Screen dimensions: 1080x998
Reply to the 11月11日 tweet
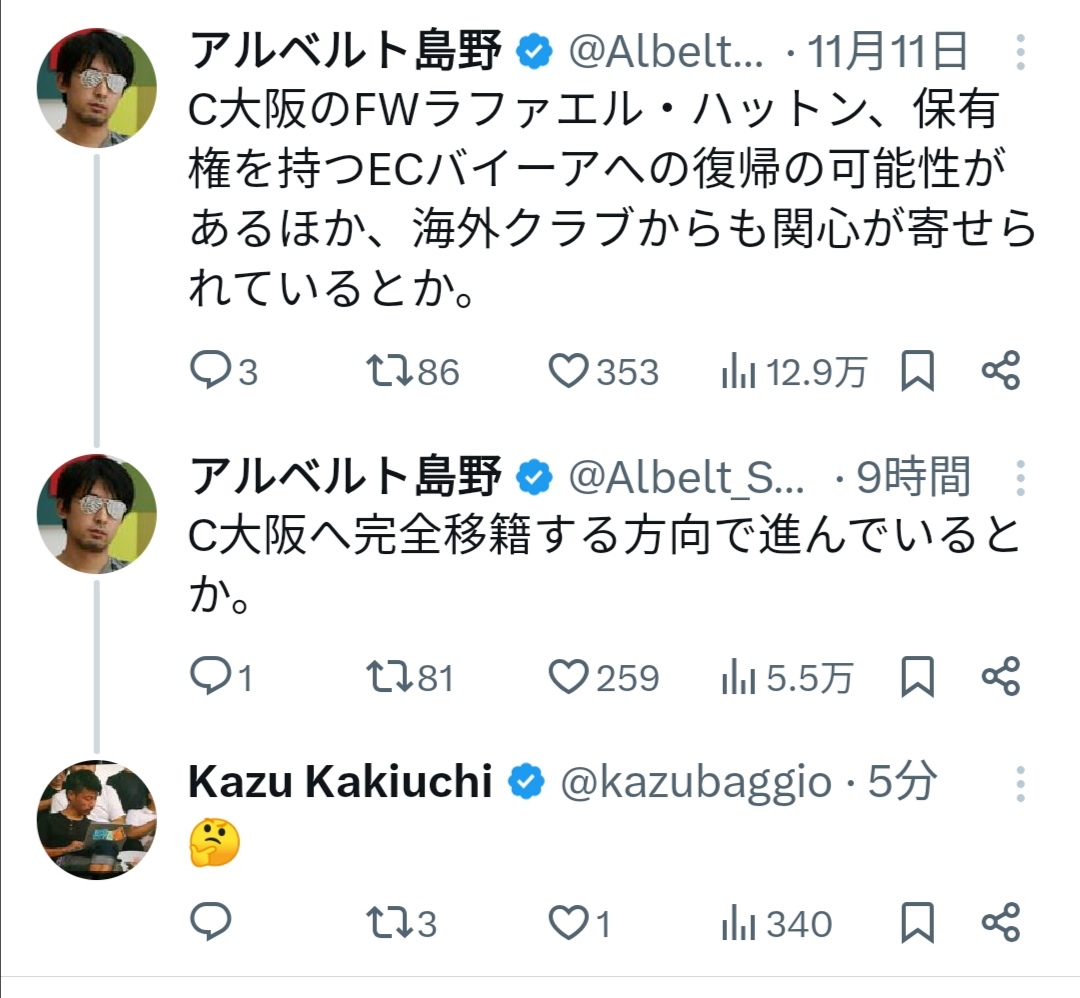point(210,372)
